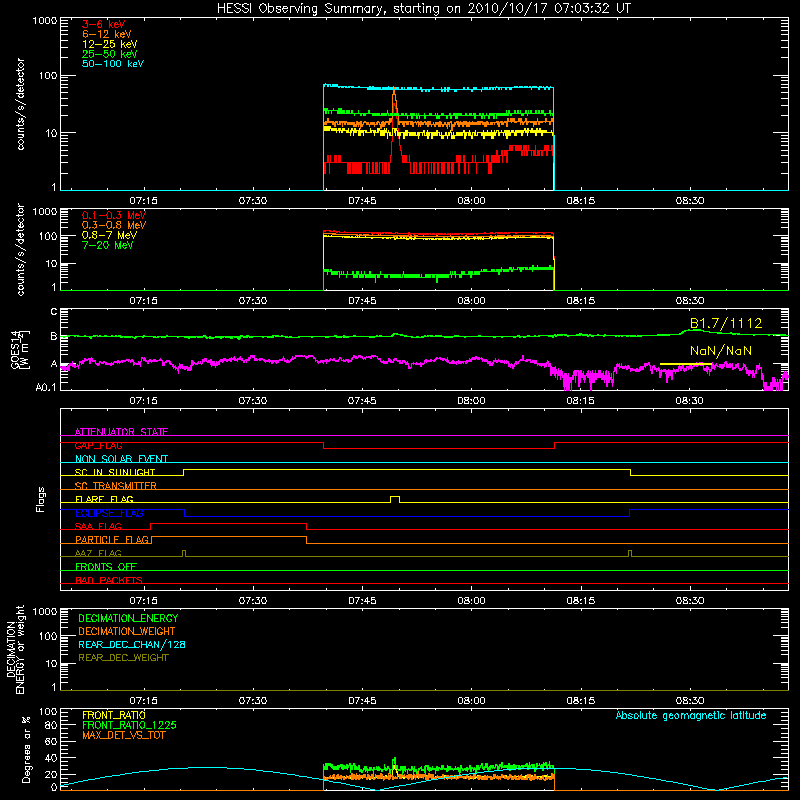The image size is (800, 800).
Task: Click the FLARE_FLAG pulse marker
Action: pyautogui.click(x=395, y=499)
